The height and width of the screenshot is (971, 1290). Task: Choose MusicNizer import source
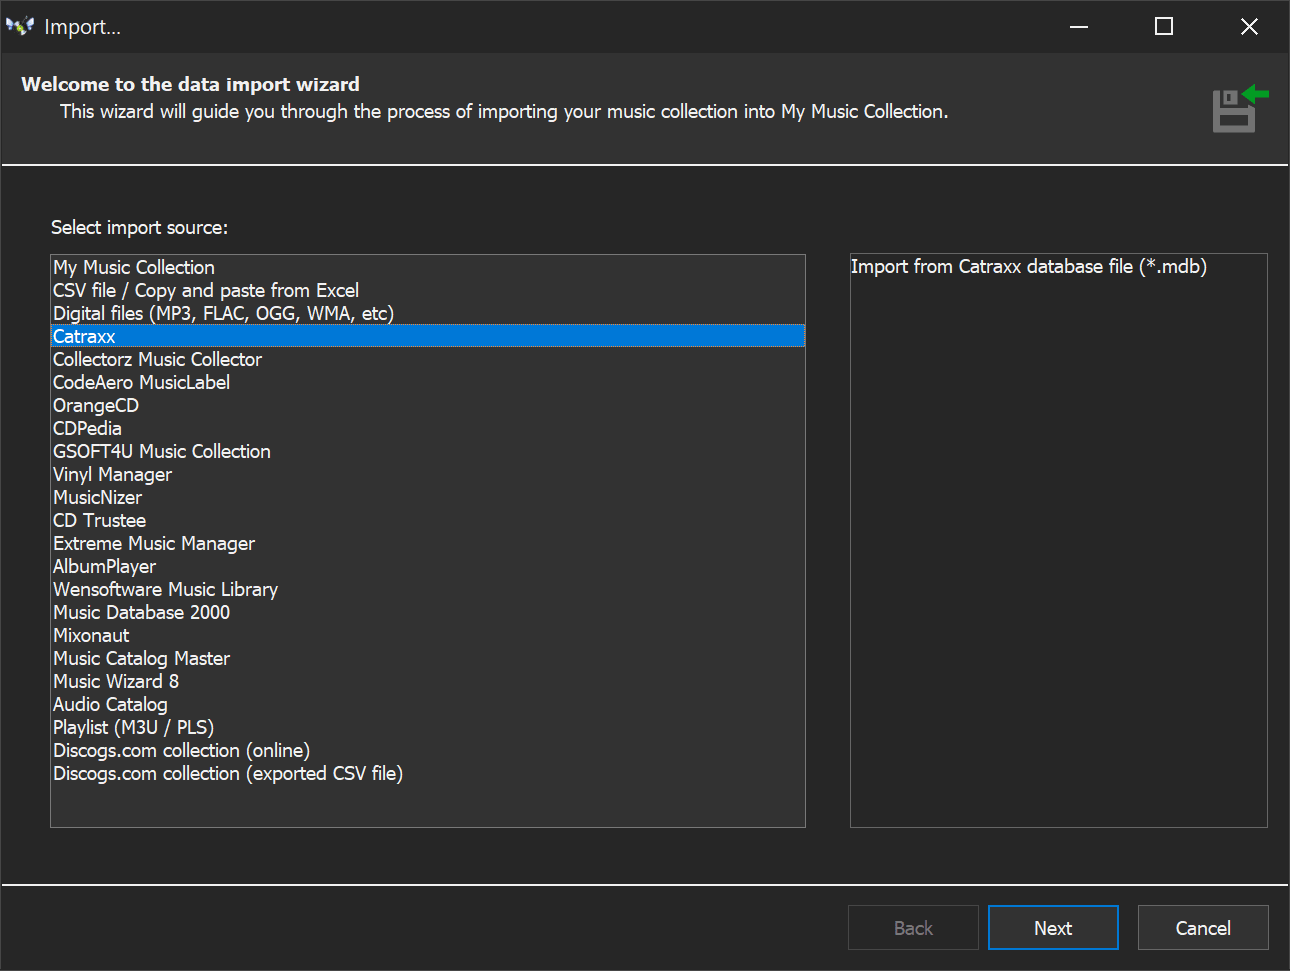coord(97,497)
